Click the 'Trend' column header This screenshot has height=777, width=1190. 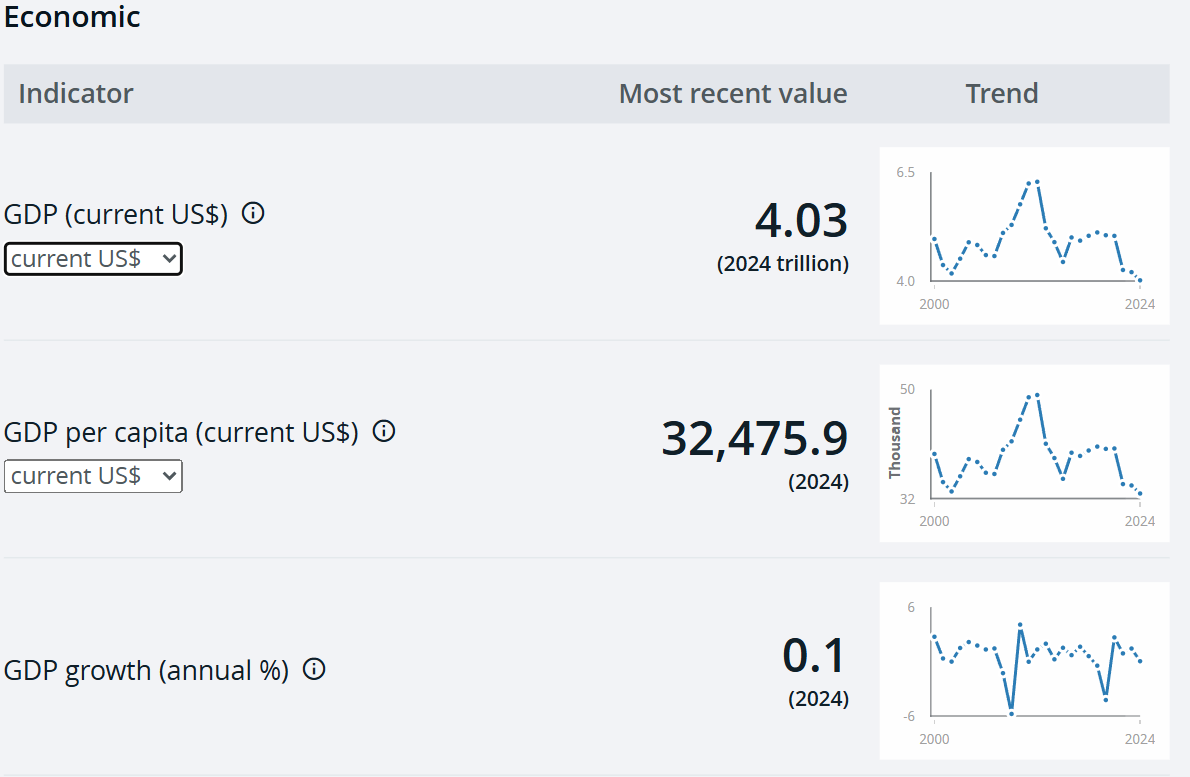(x=1002, y=93)
